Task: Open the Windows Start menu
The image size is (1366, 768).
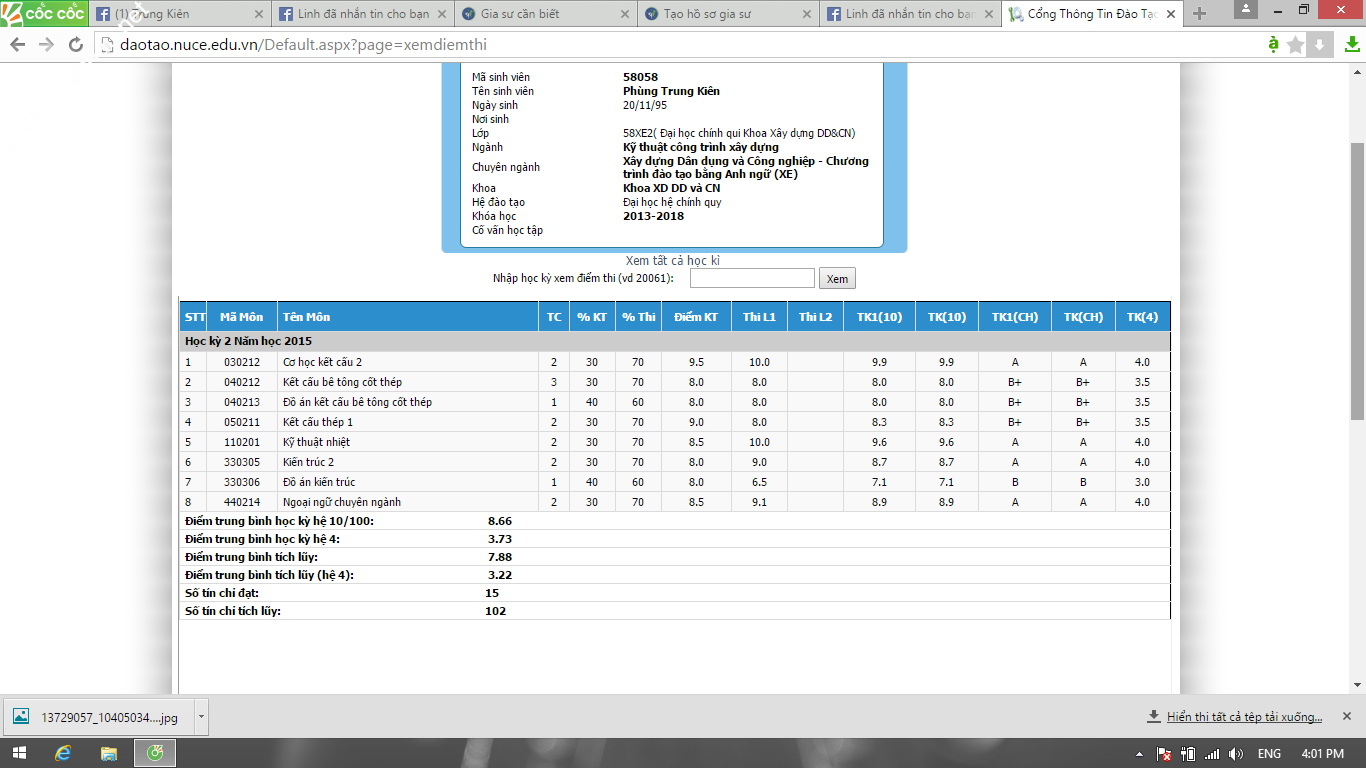Action: click(x=19, y=753)
